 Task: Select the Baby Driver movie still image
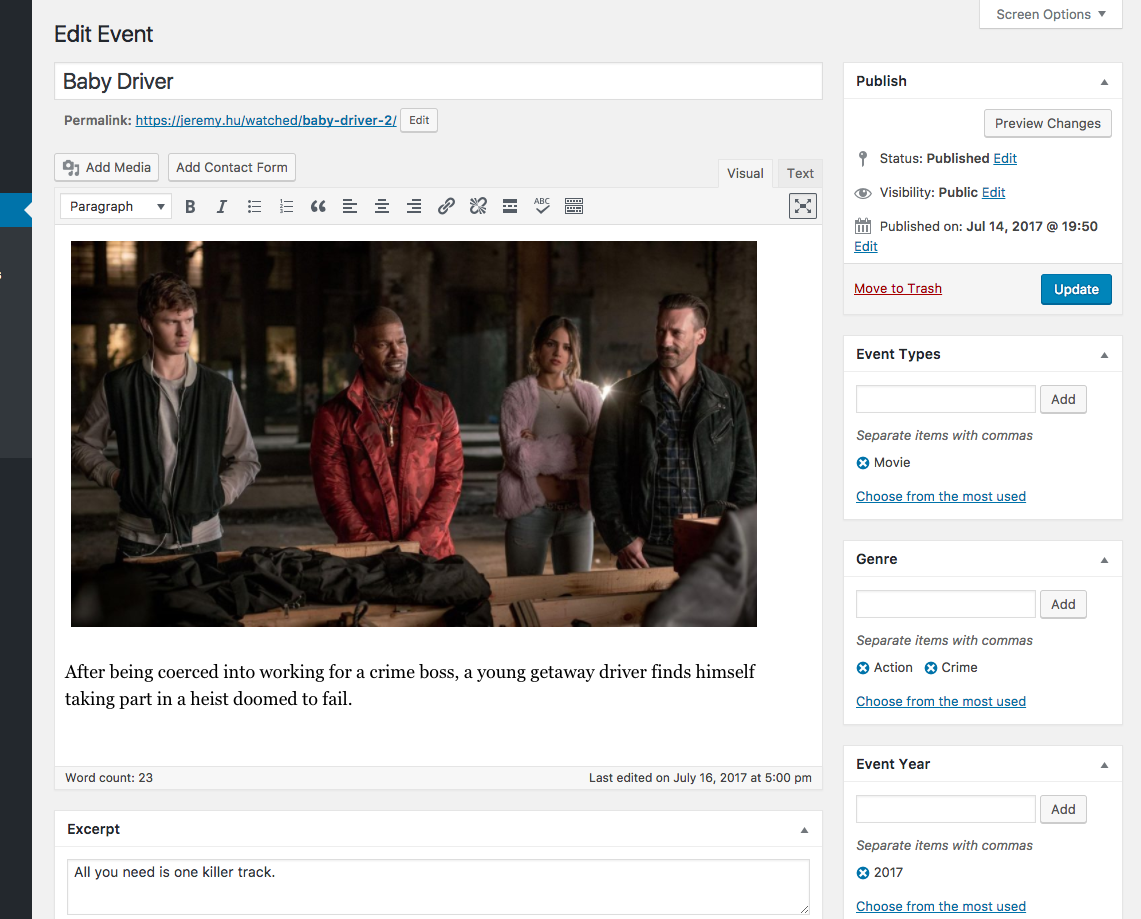tap(413, 434)
